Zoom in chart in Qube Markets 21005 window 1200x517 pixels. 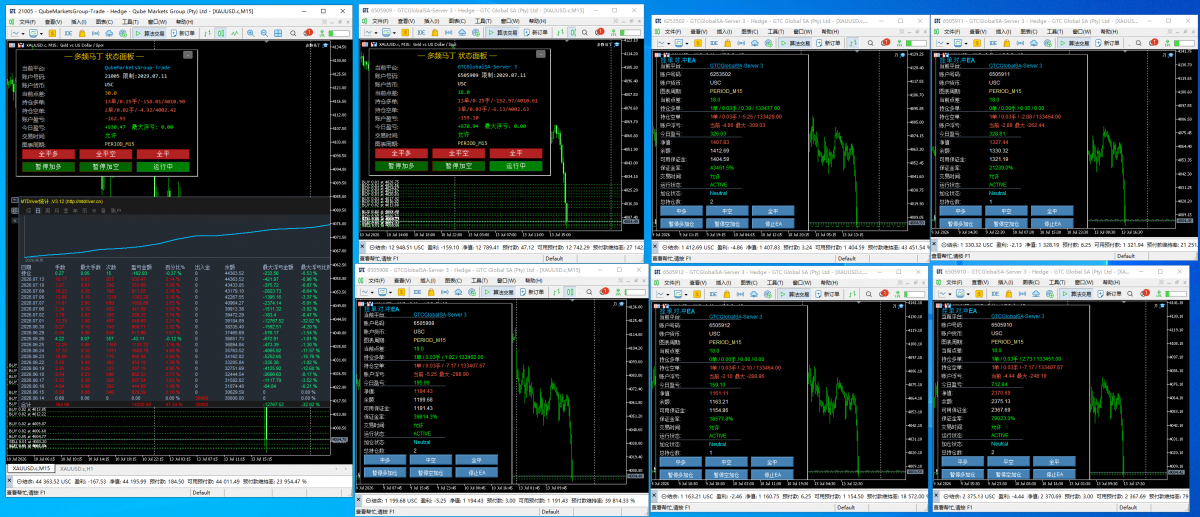pyautogui.click(x=250, y=33)
